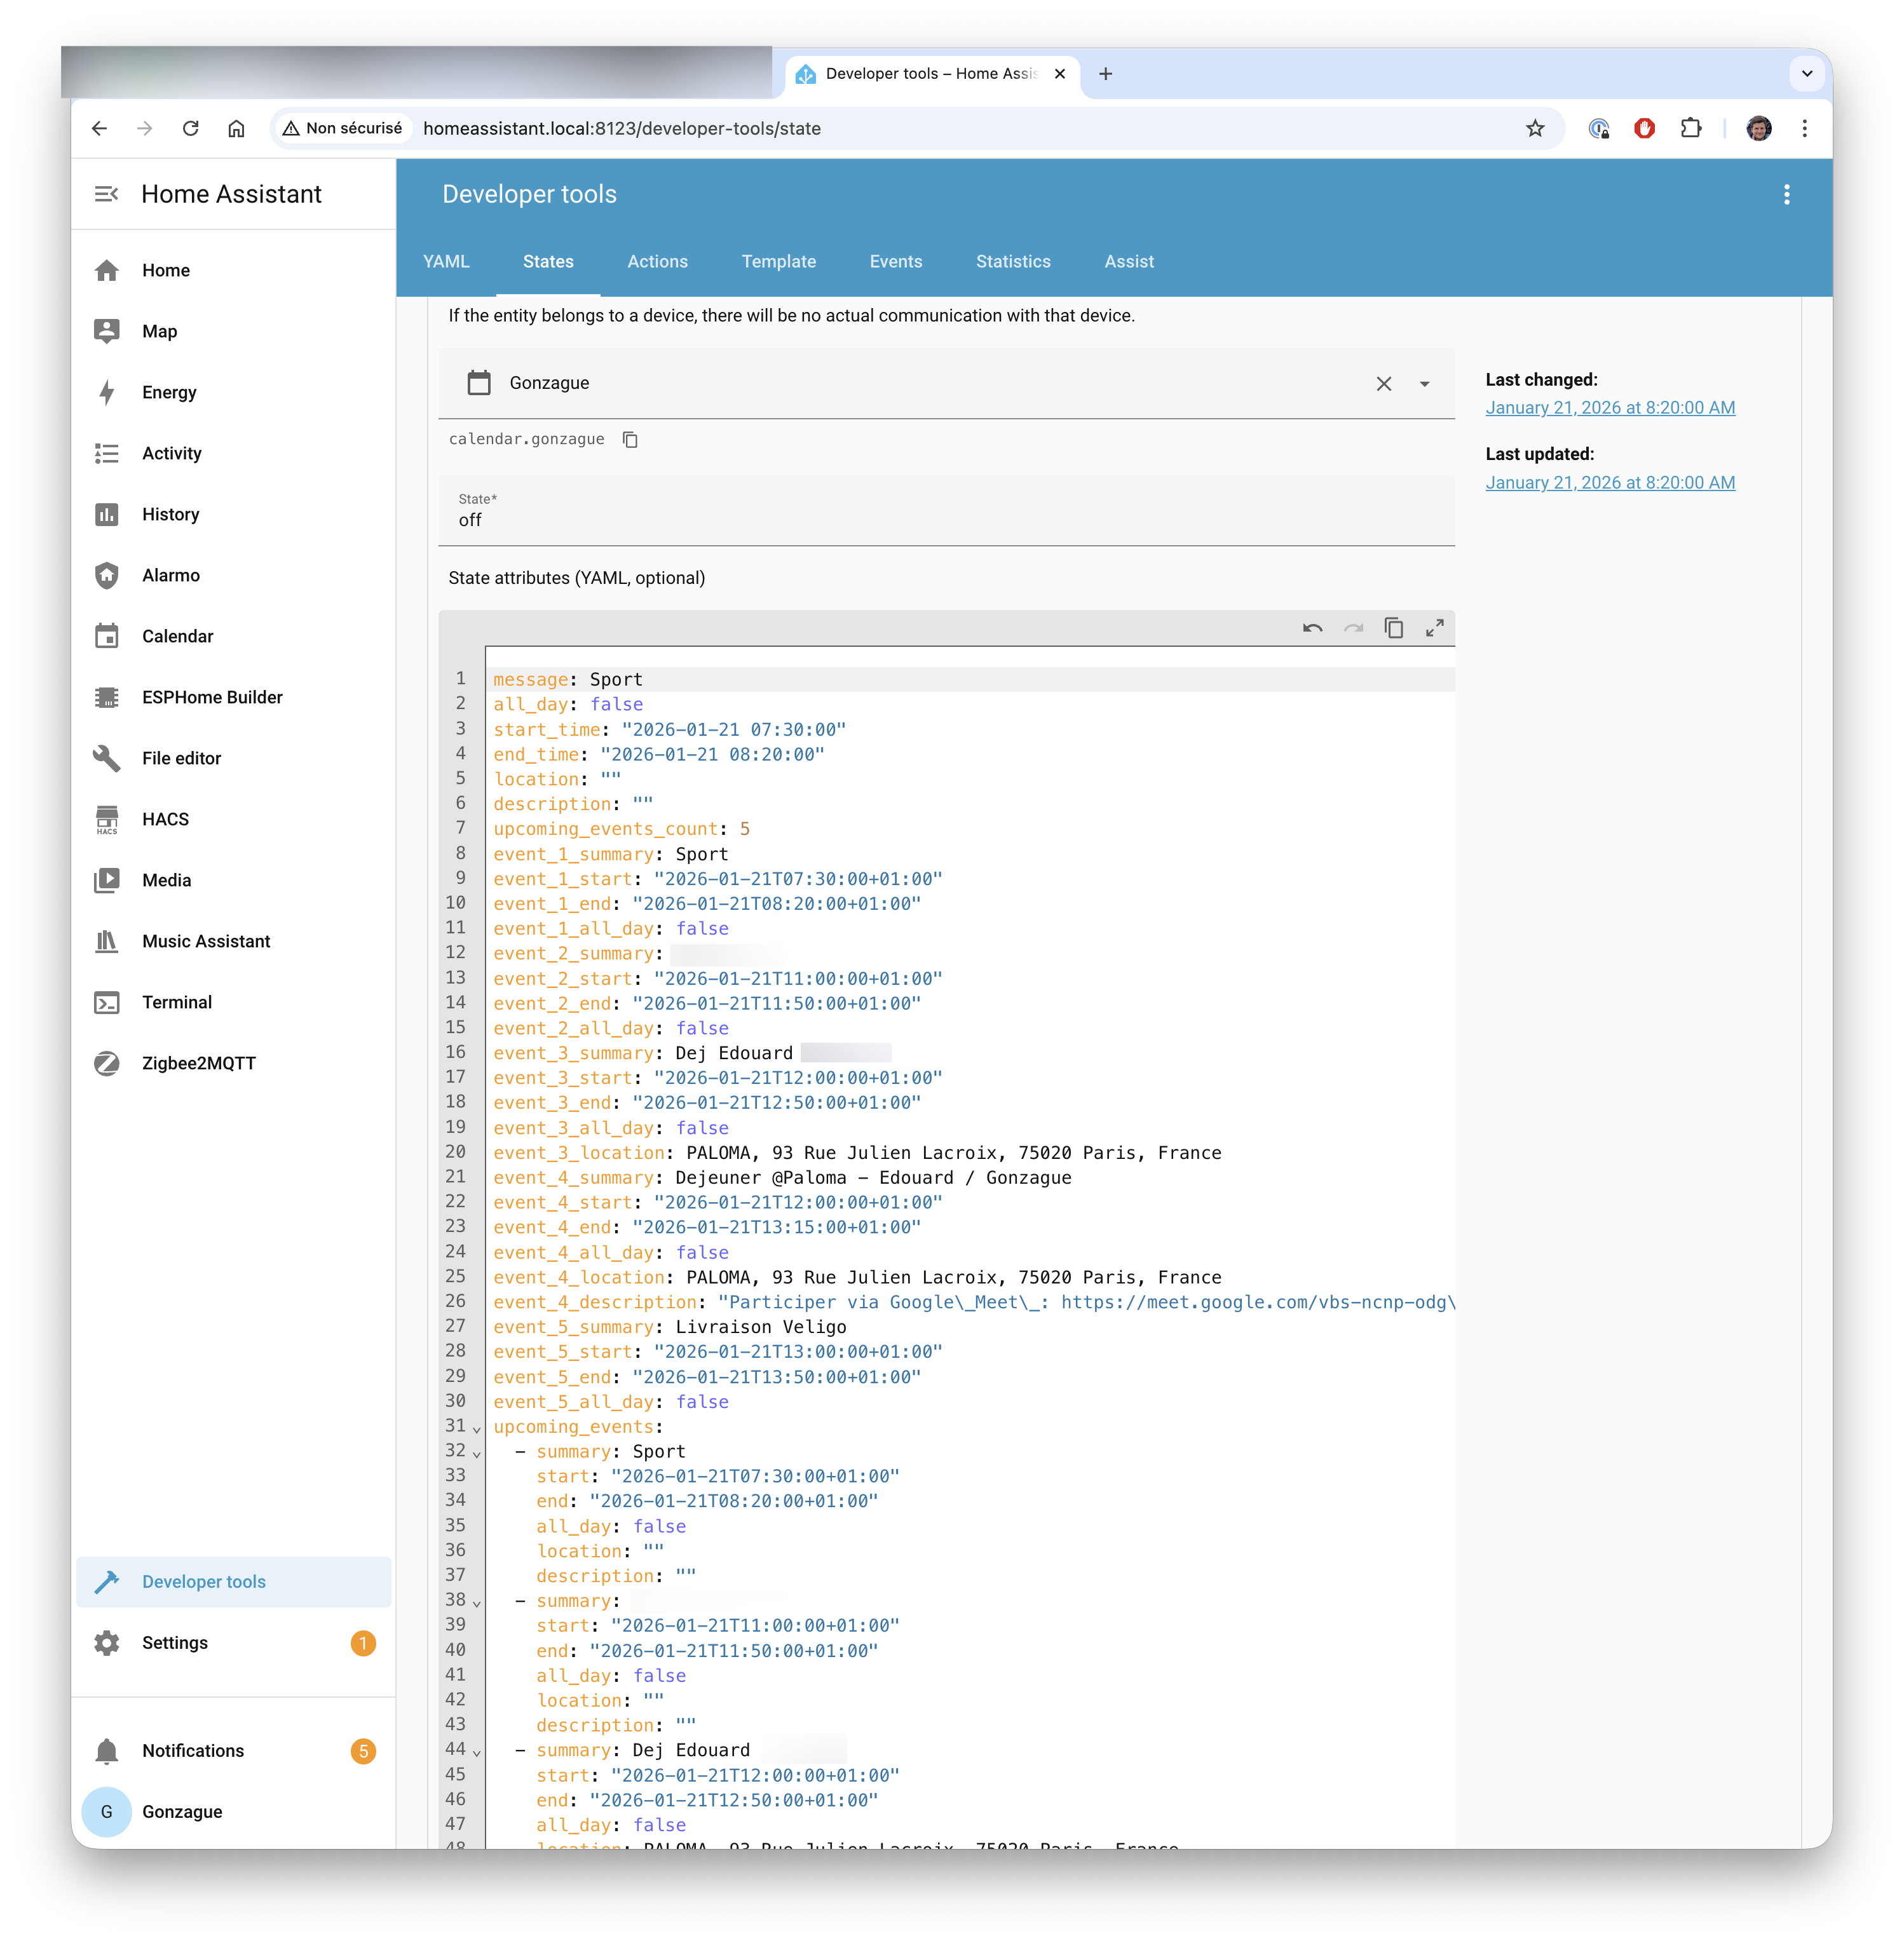Open ESPHome Builder in the sidebar
This screenshot has height=1943, width=1904.
[x=212, y=697]
